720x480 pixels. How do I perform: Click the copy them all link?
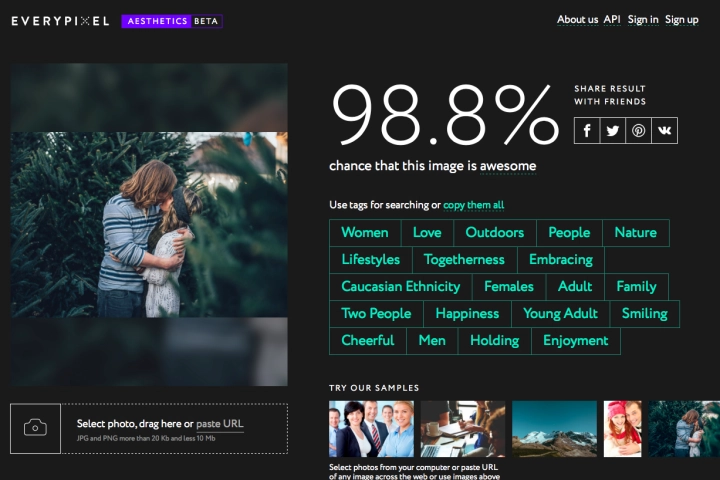point(474,205)
